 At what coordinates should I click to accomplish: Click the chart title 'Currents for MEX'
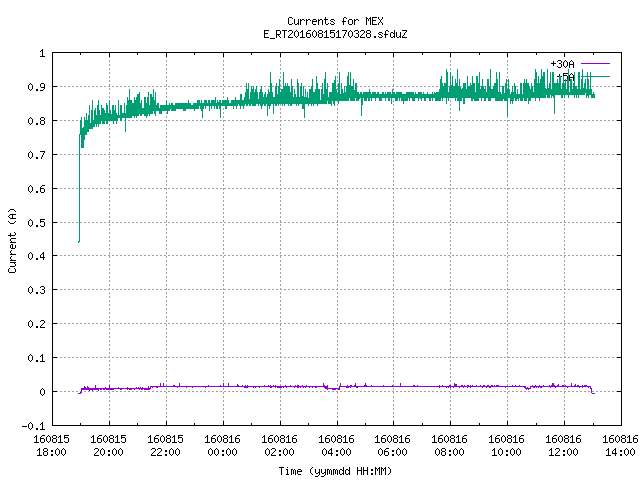[x=335, y=21]
